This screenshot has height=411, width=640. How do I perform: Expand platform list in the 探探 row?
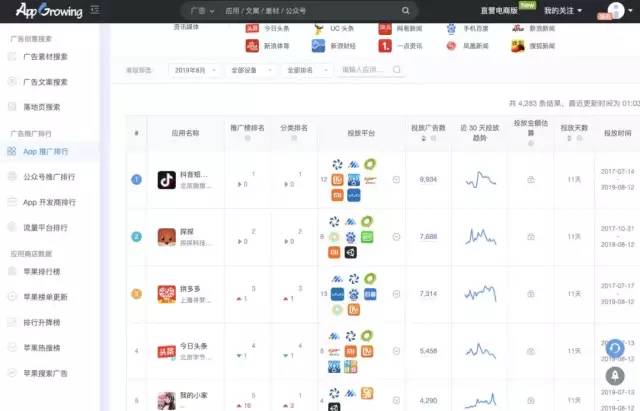396,237
